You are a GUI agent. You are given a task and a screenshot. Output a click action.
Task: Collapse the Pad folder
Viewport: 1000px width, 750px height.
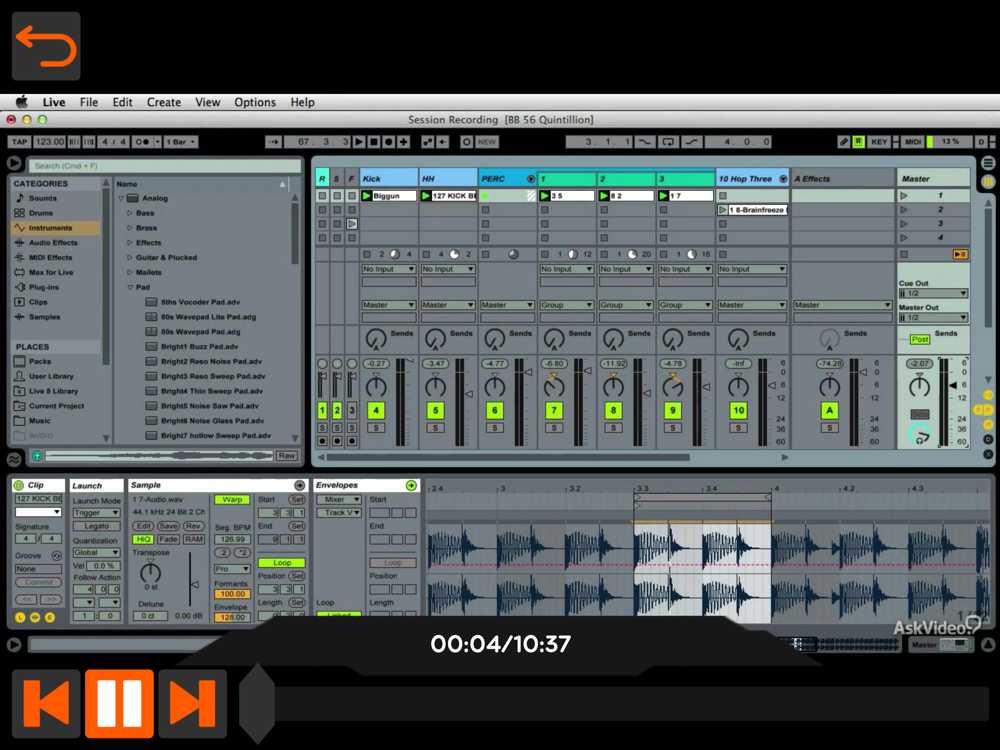point(129,288)
